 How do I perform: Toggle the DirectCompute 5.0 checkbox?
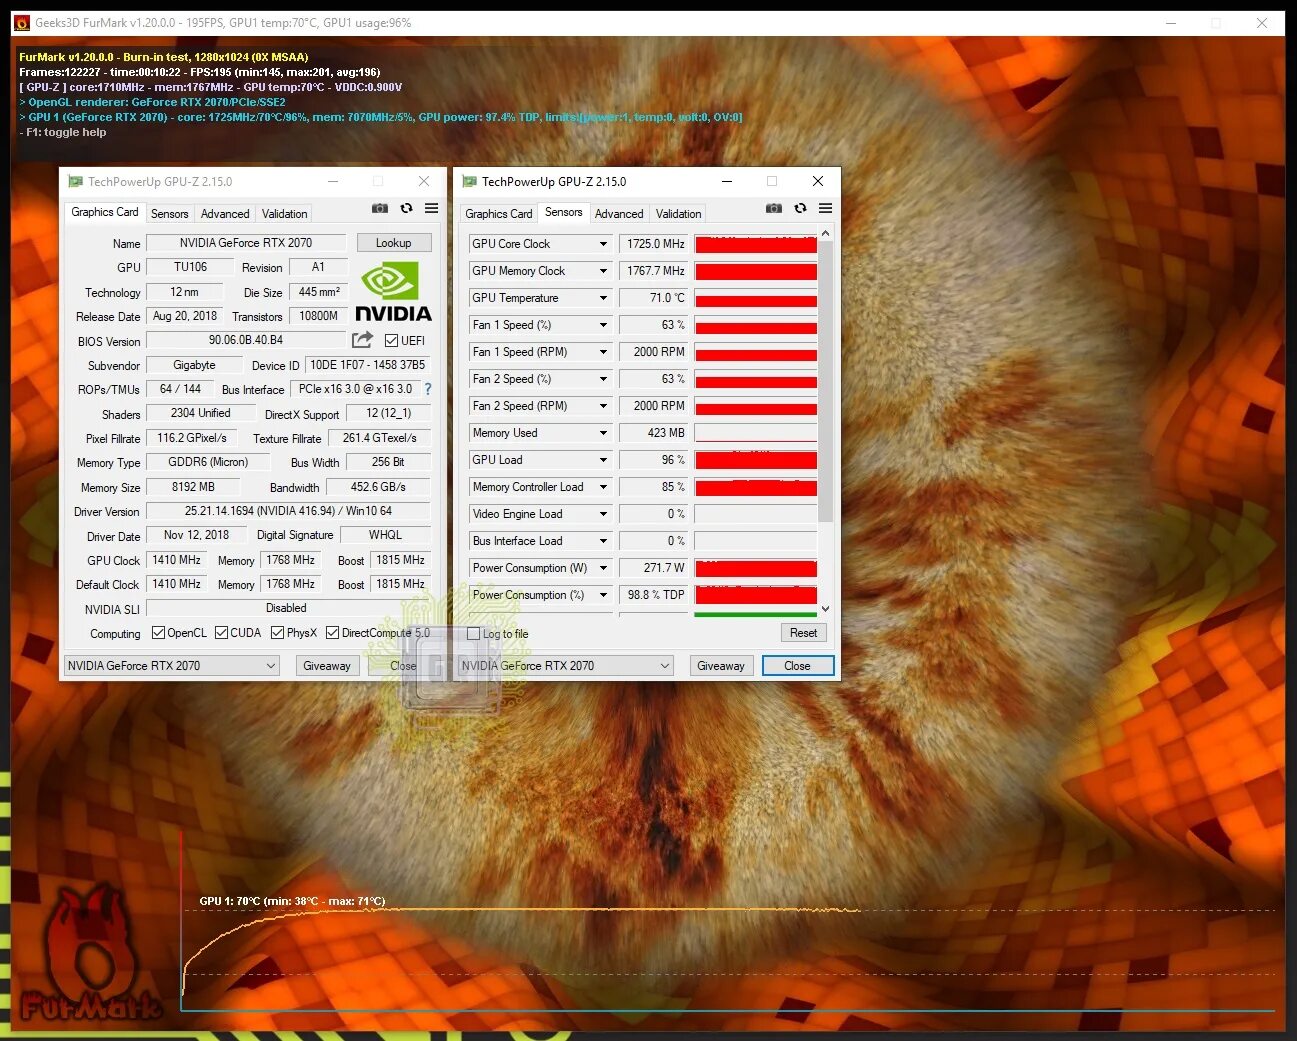tap(332, 632)
